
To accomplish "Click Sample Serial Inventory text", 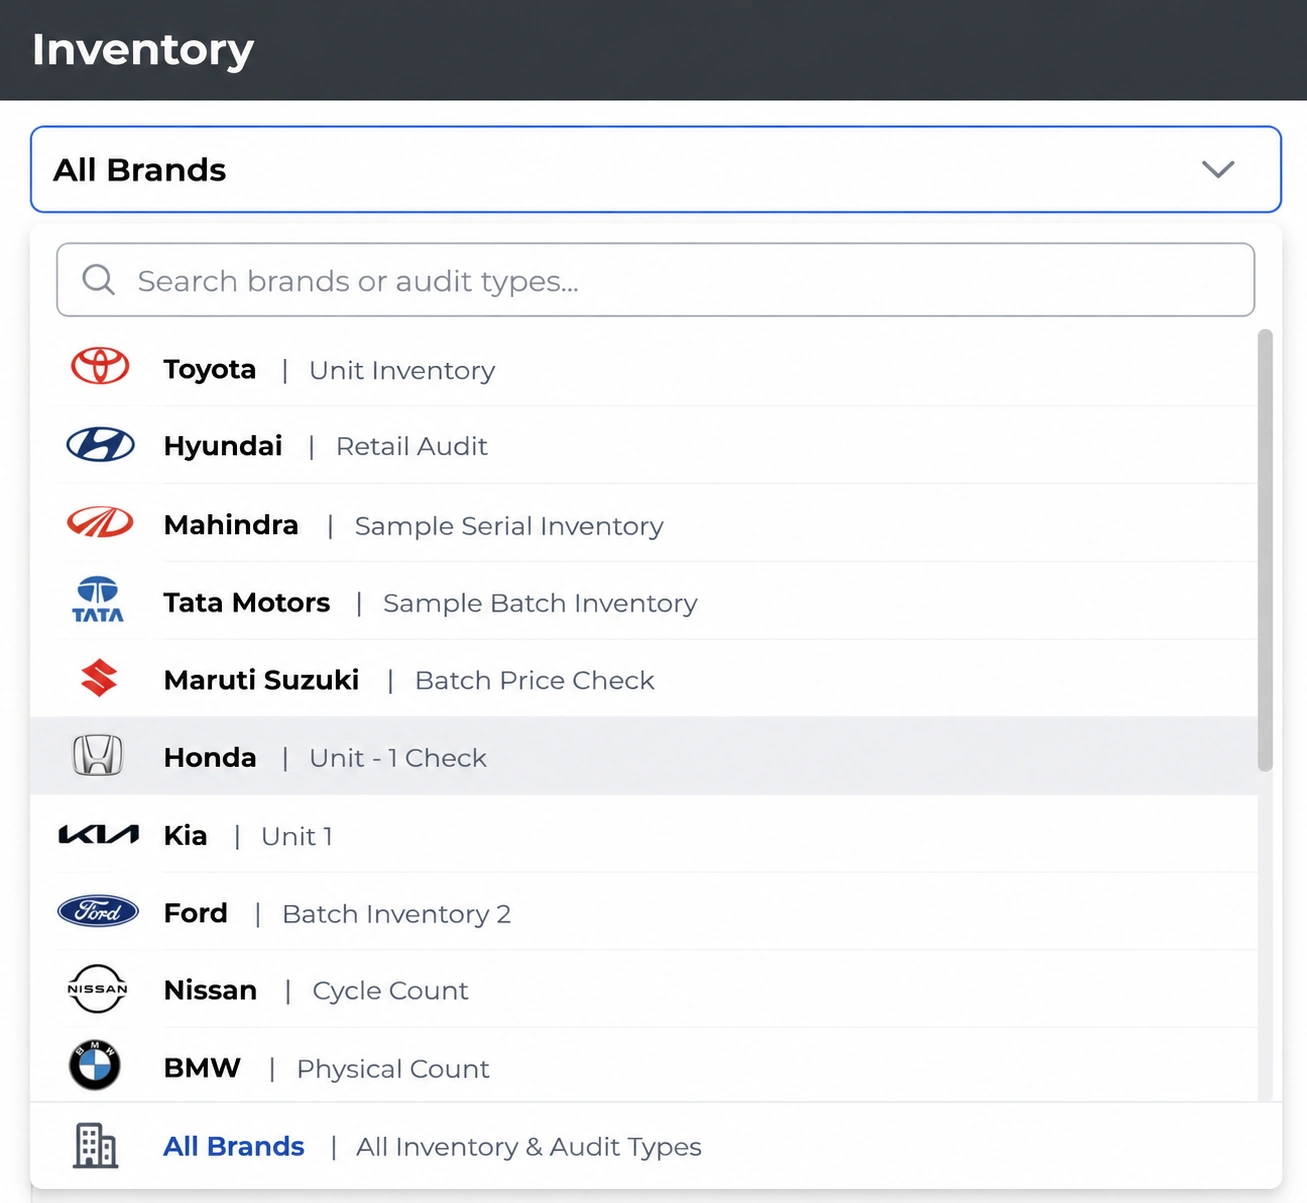I will click(509, 526).
